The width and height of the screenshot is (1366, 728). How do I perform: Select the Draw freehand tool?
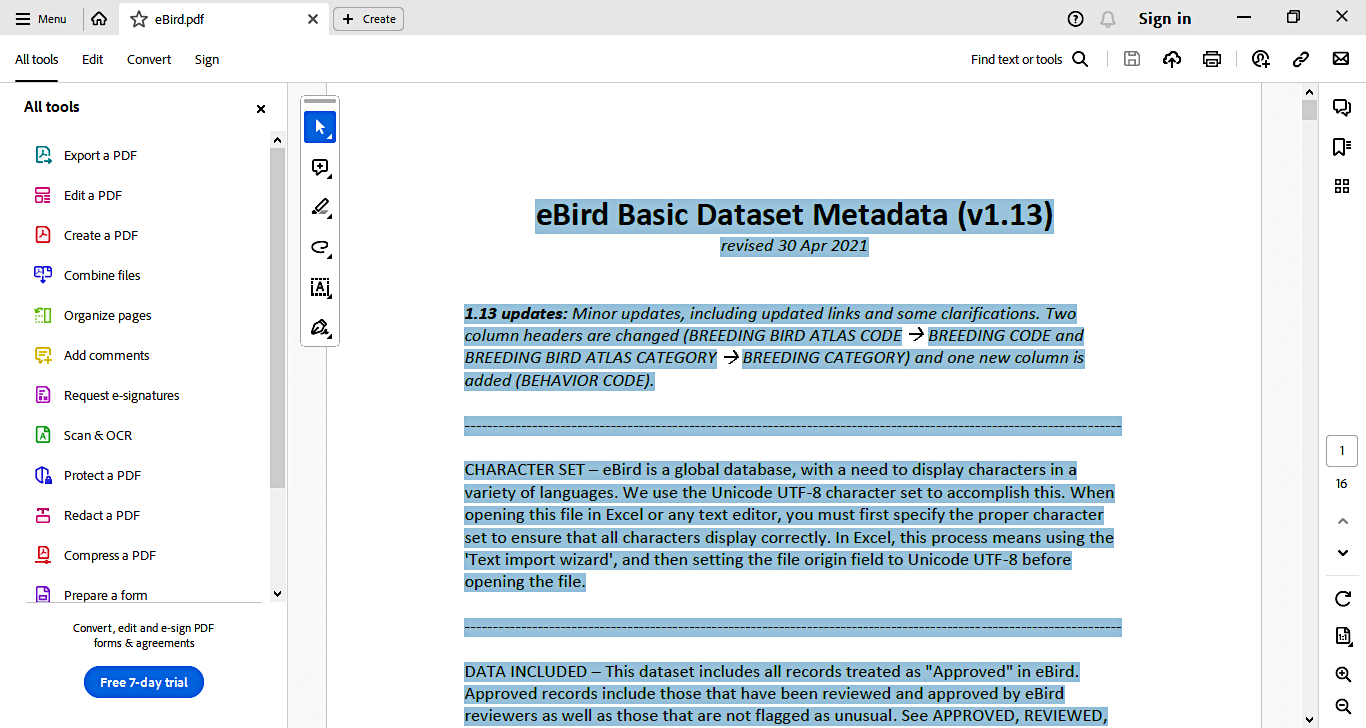click(x=320, y=247)
